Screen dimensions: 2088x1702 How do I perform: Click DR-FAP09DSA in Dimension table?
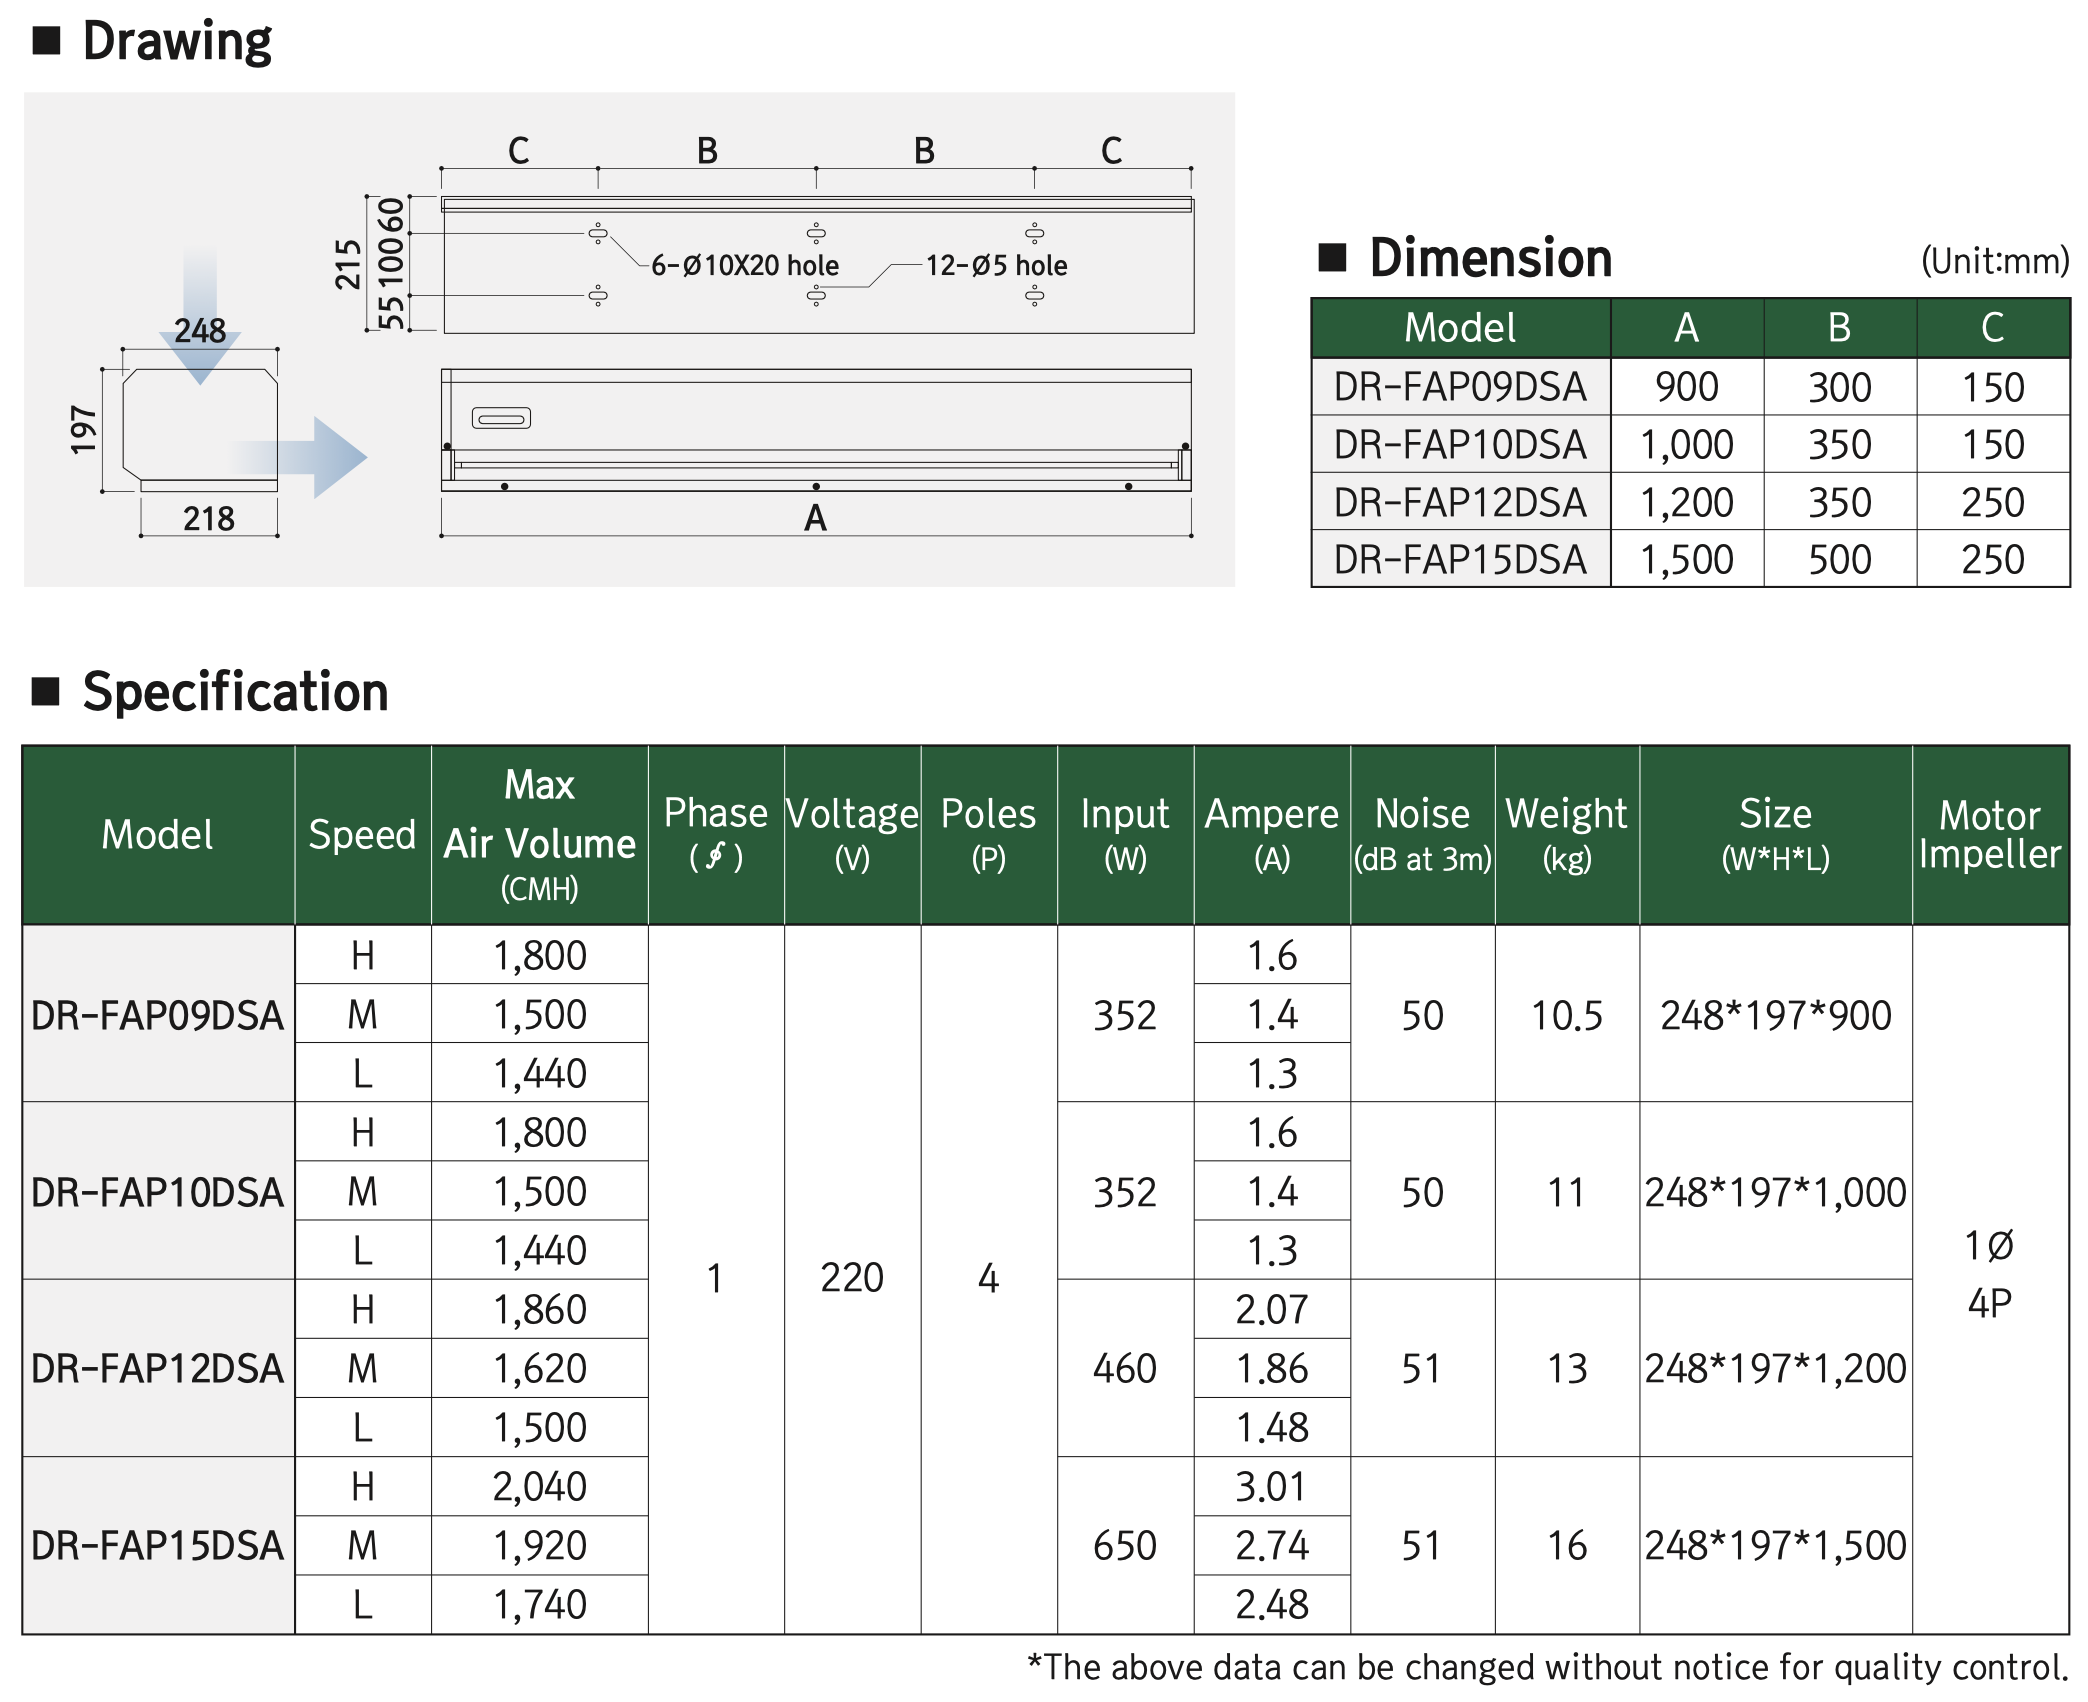pos(1460,387)
